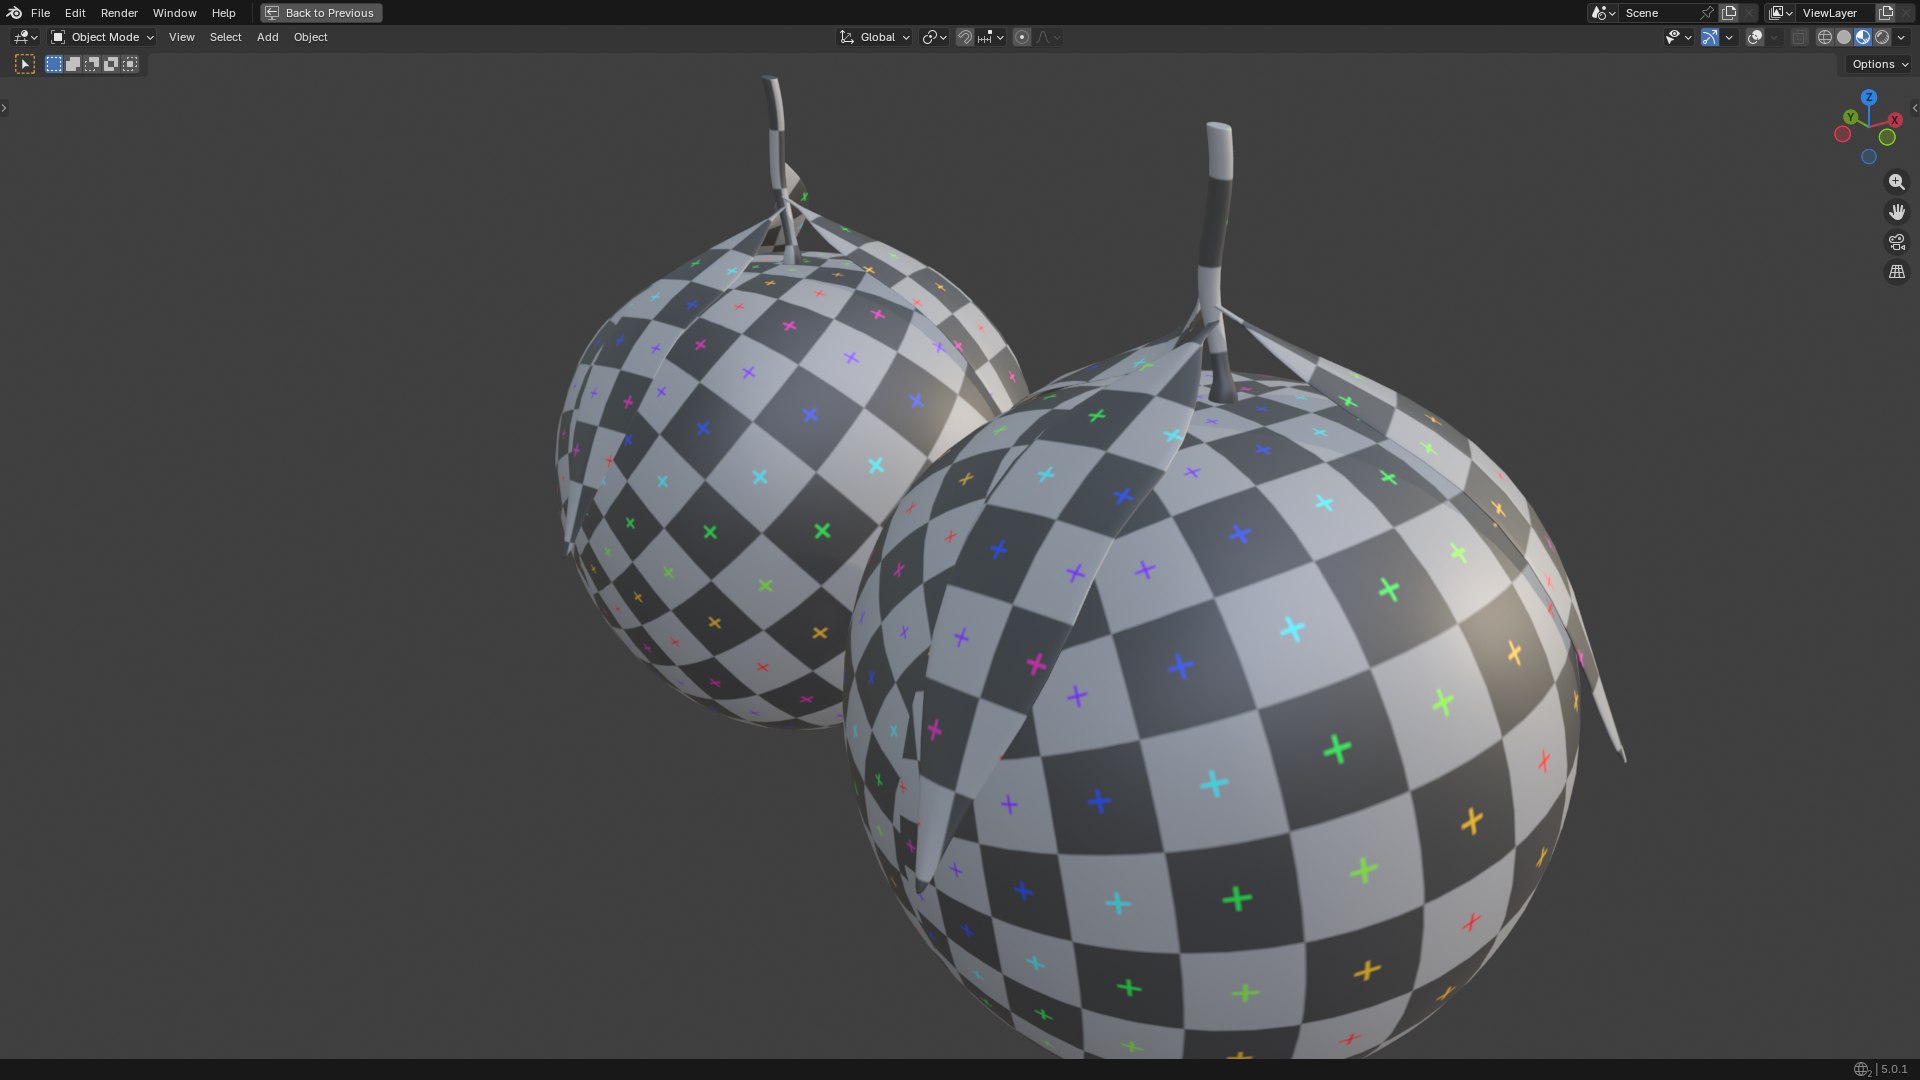The width and height of the screenshot is (1920, 1080).
Task: Click the language globe icon in status bar
Action: [1861, 1069]
